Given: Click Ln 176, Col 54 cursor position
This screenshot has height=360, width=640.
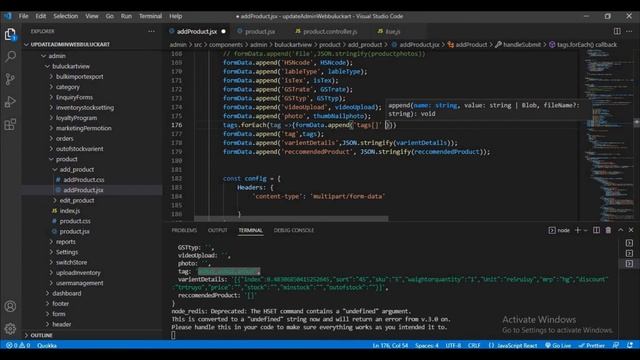Looking at the screenshot, I should click(390, 345).
